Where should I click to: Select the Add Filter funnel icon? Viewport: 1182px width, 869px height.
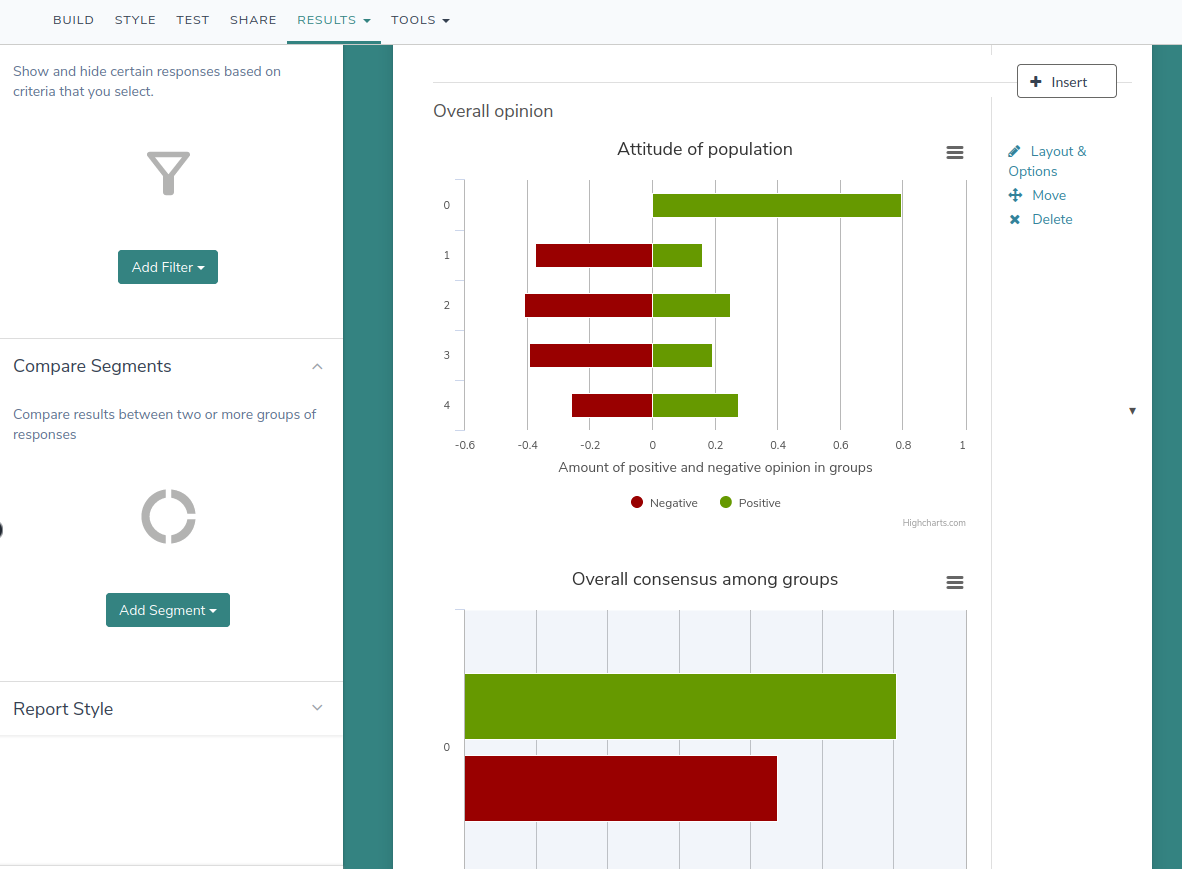tap(168, 174)
